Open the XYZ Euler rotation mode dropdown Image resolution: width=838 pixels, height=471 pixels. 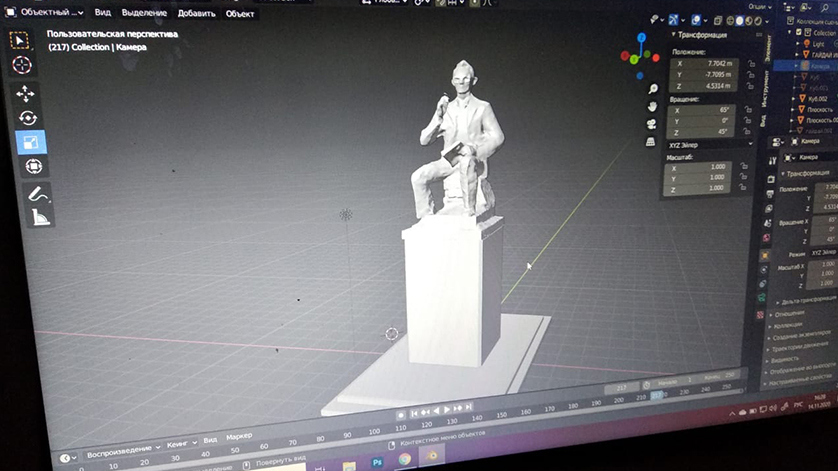point(709,144)
